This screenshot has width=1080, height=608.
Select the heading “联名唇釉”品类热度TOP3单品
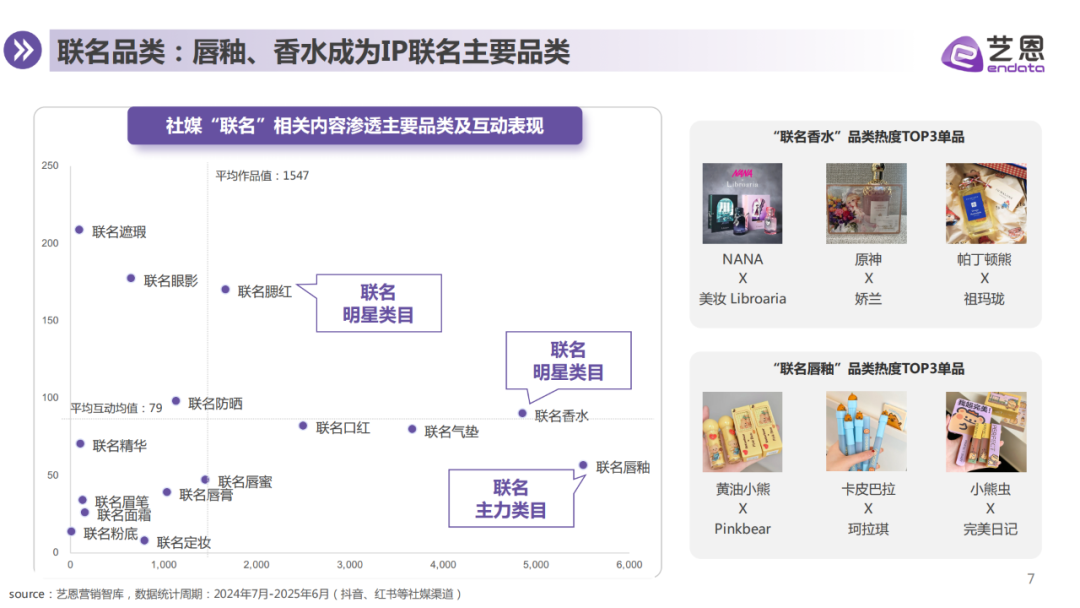(x=868, y=368)
